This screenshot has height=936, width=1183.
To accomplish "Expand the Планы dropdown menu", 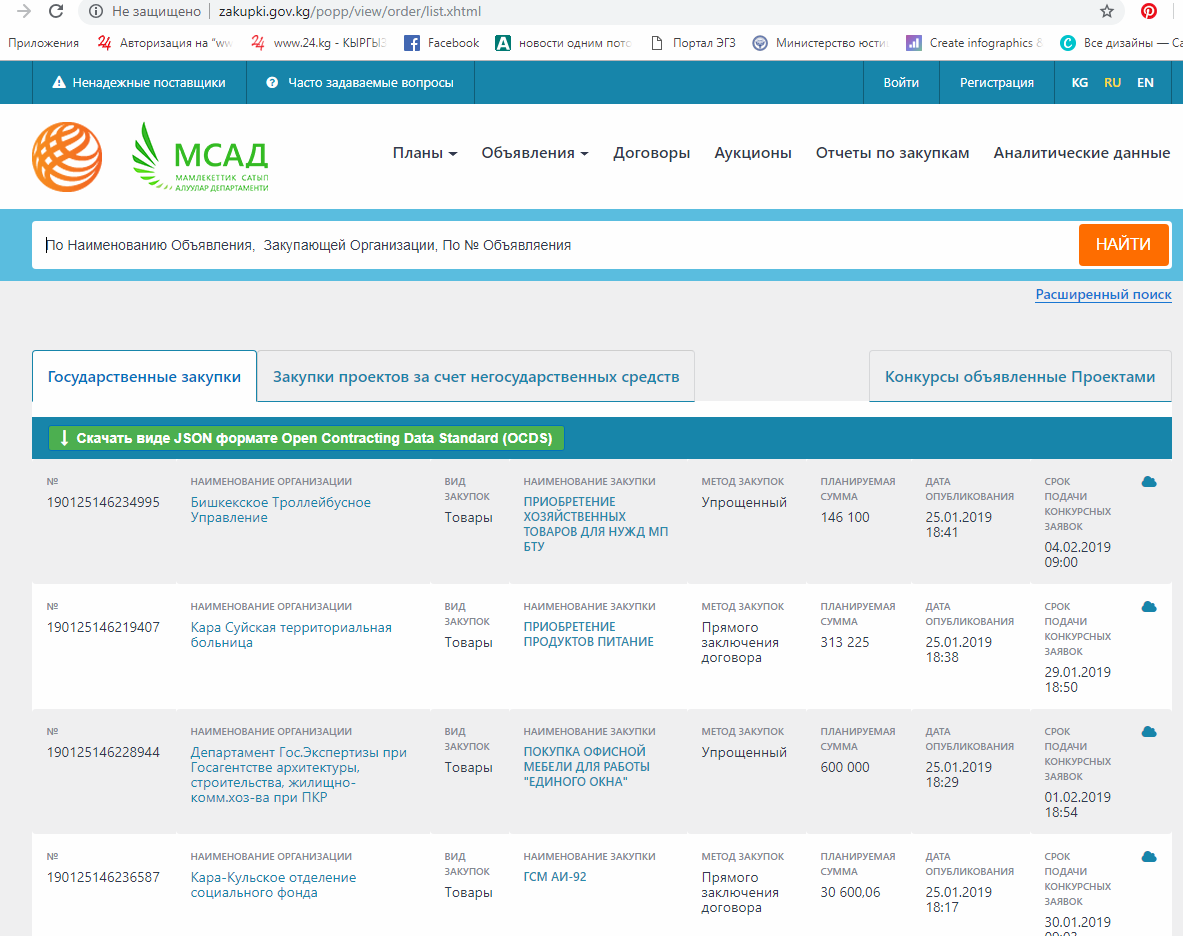I will tap(424, 153).
